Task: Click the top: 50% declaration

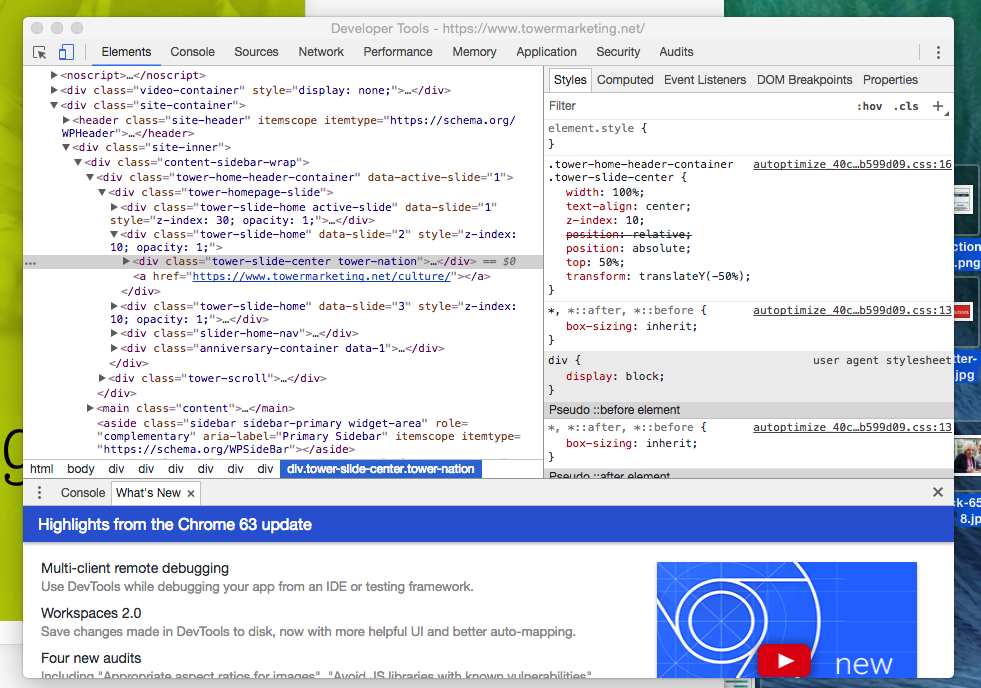Action: point(595,263)
